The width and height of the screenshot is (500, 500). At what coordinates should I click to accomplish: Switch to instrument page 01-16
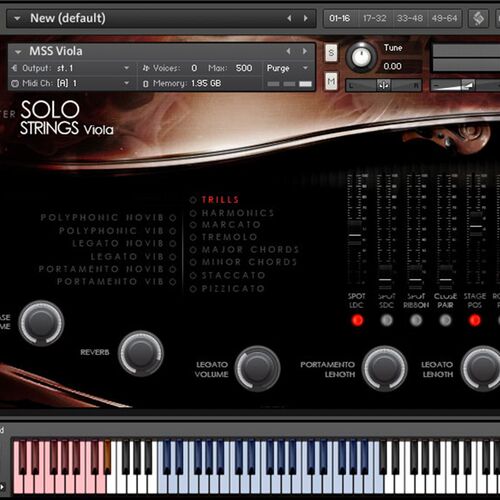tap(340, 18)
